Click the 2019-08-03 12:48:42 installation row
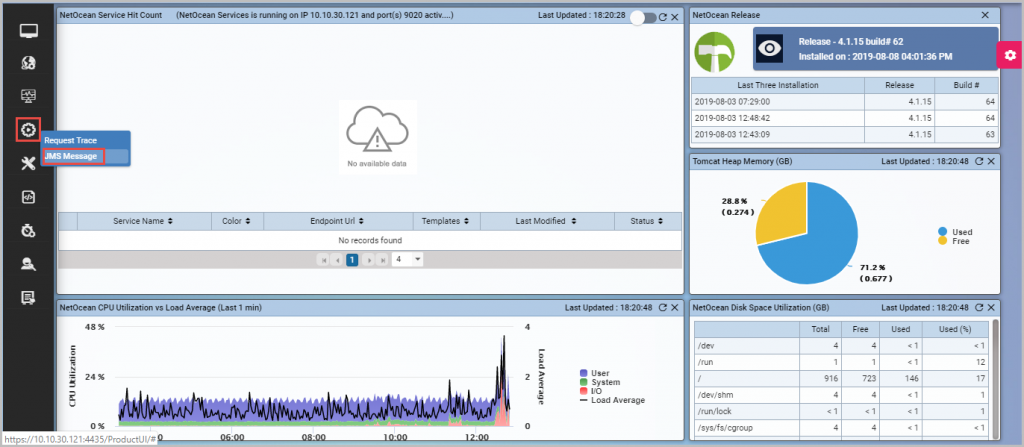Screen dimensions: 1024x447 pyautogui.click(x=844, y=118)
